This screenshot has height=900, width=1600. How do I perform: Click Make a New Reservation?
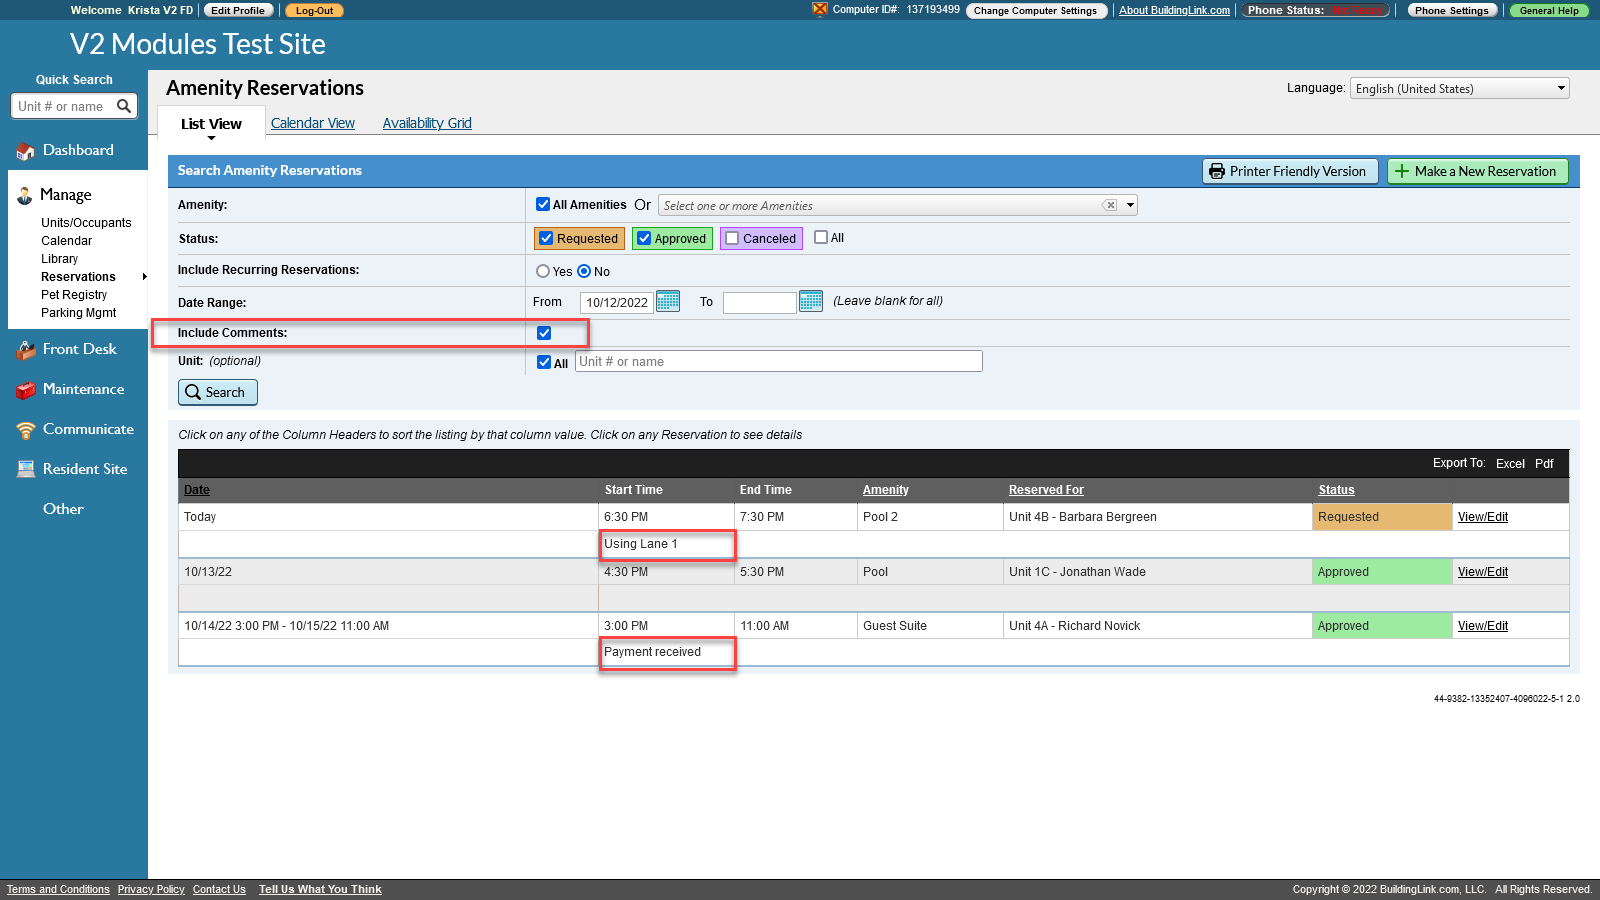1478,171
